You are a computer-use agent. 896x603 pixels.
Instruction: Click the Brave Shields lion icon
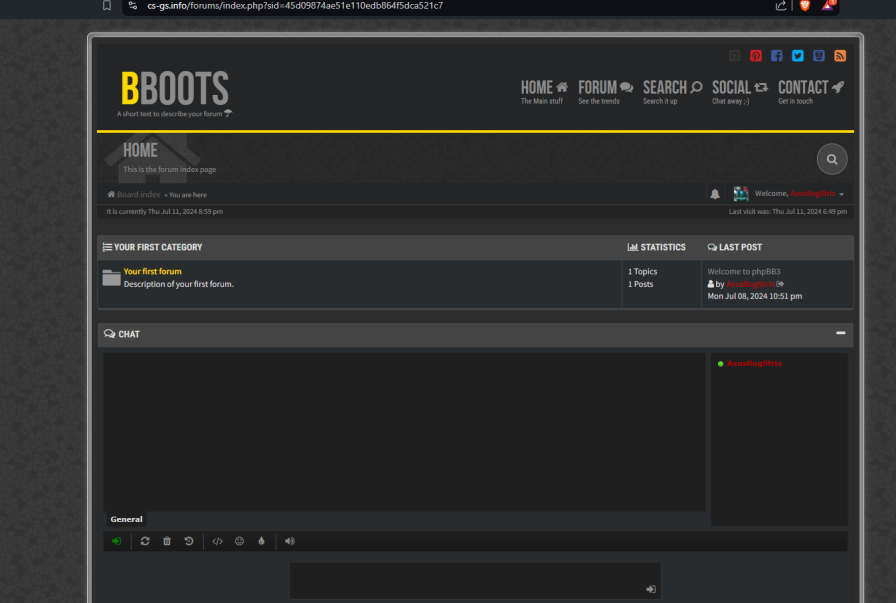(x=805, y=6)
